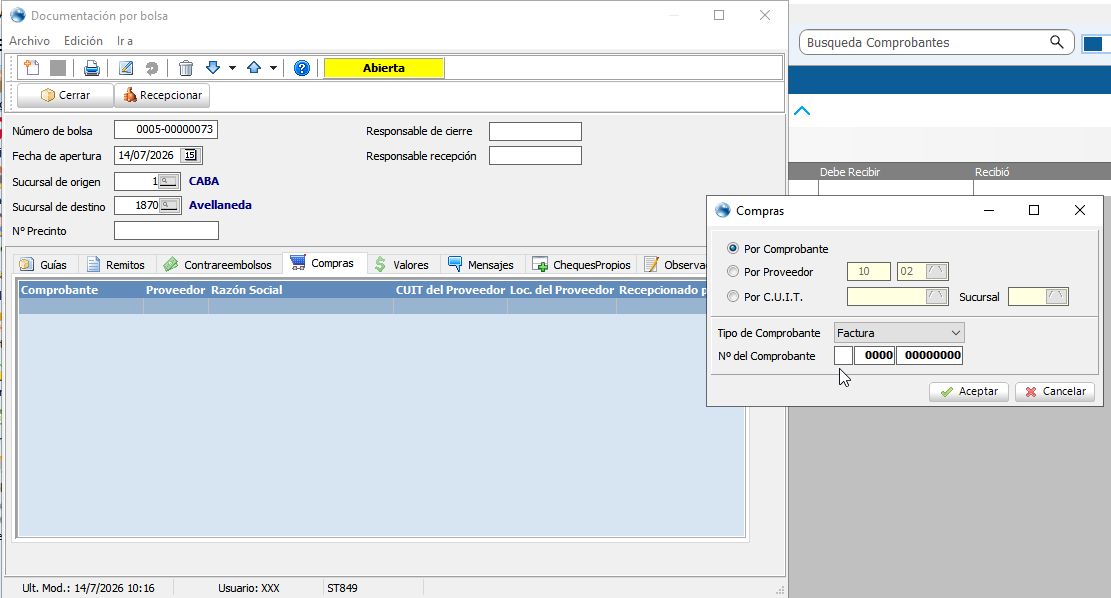Click Loc. del Proveedor column header

(562, 290)
